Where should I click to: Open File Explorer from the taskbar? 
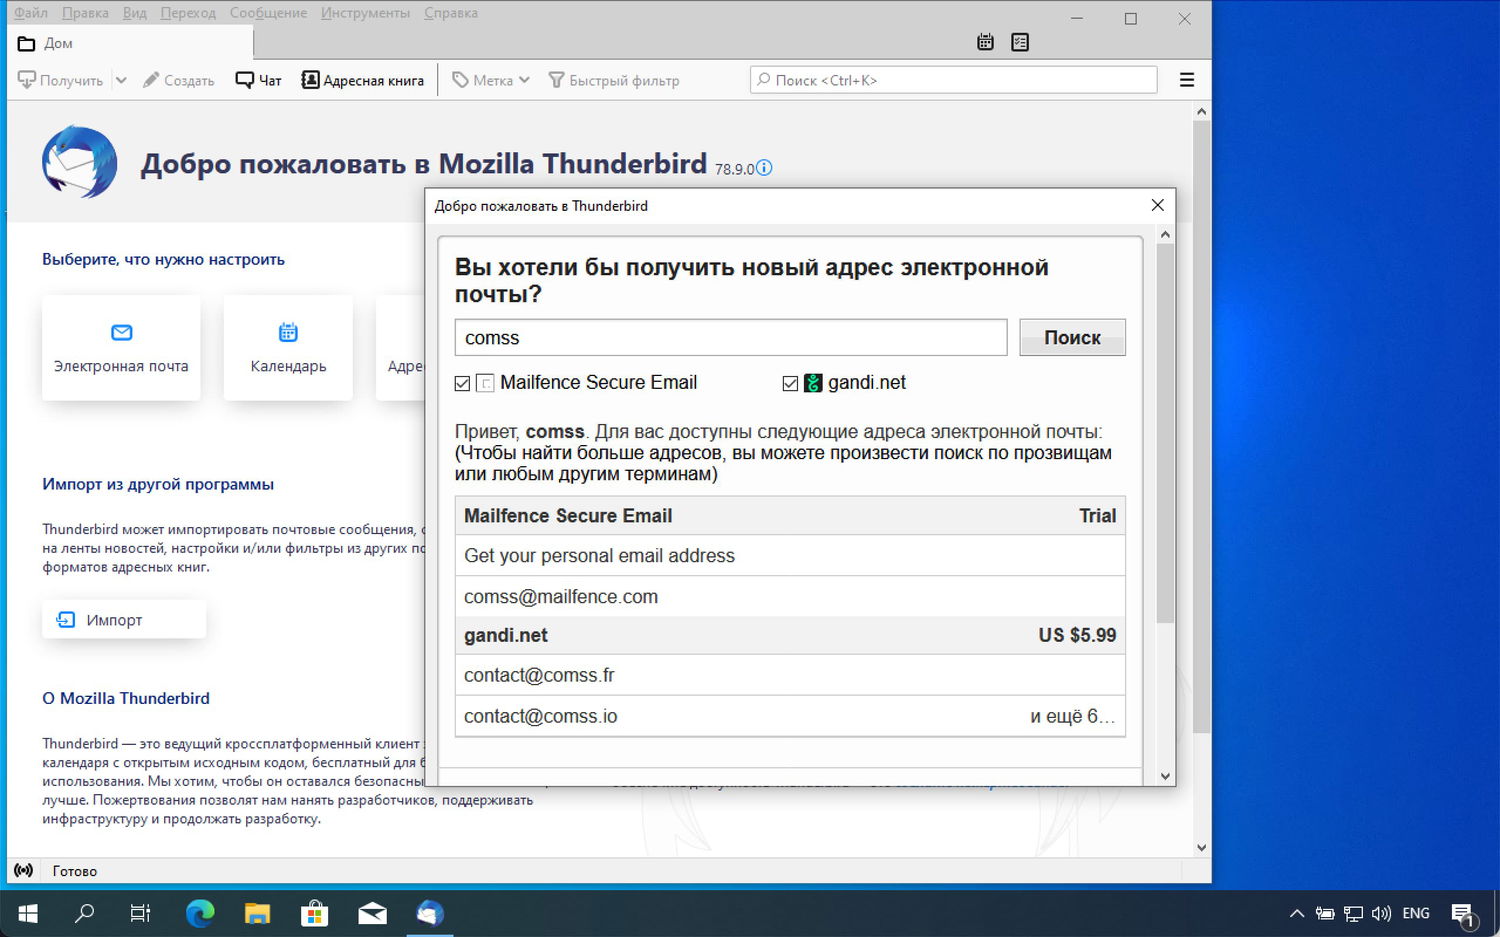[x=257, y=913]
